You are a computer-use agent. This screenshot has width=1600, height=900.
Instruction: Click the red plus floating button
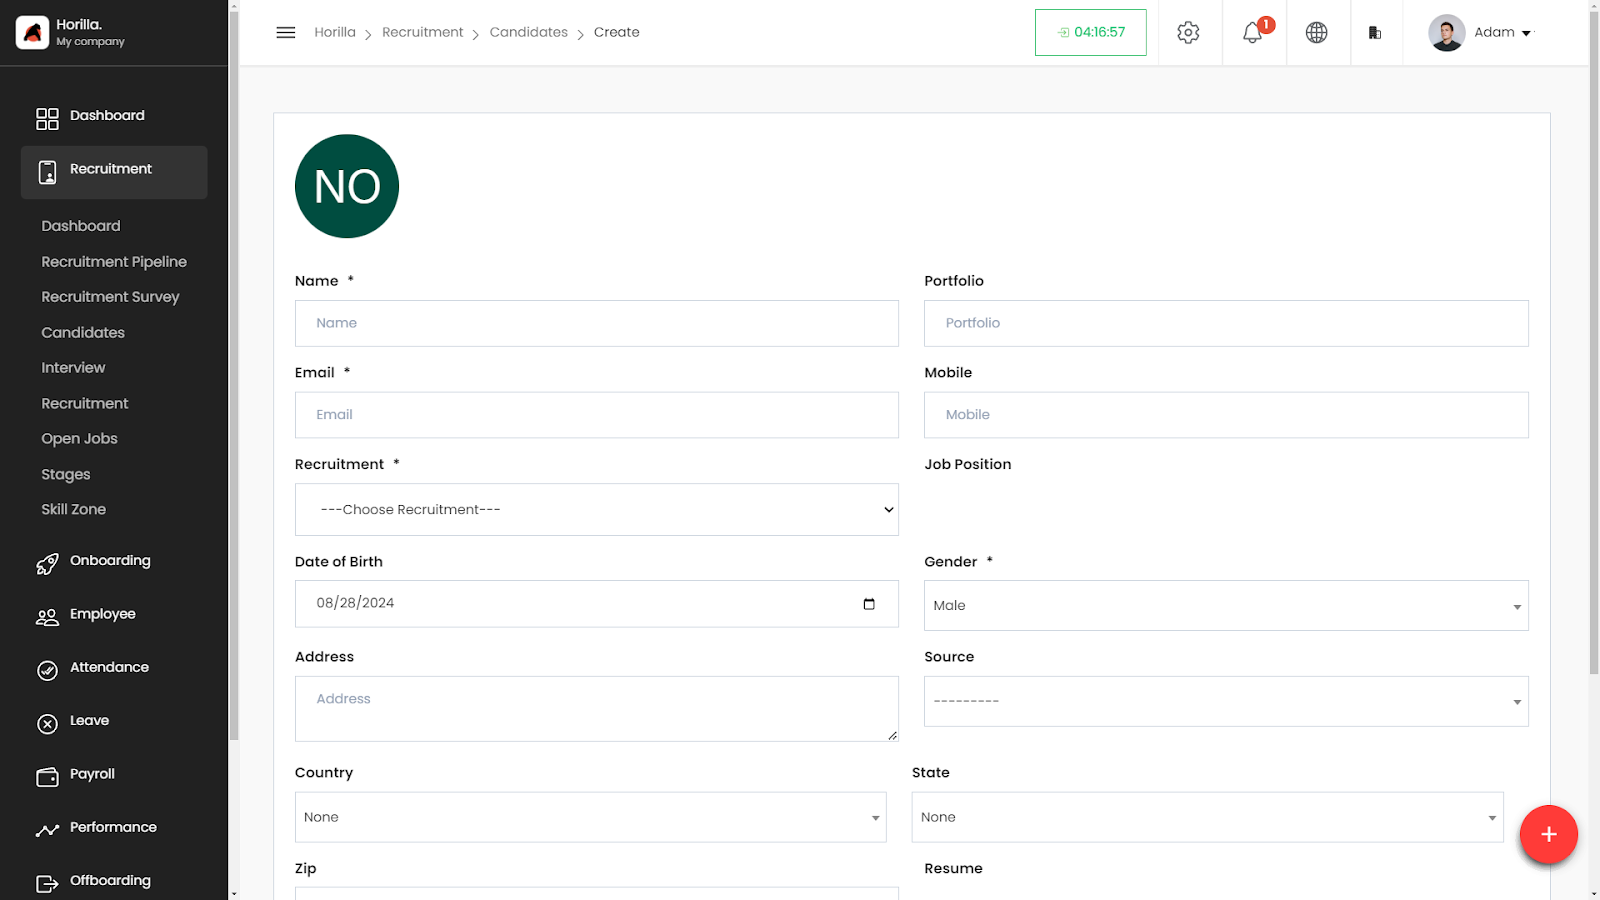pyautogui.click(x=1549, y=834)
